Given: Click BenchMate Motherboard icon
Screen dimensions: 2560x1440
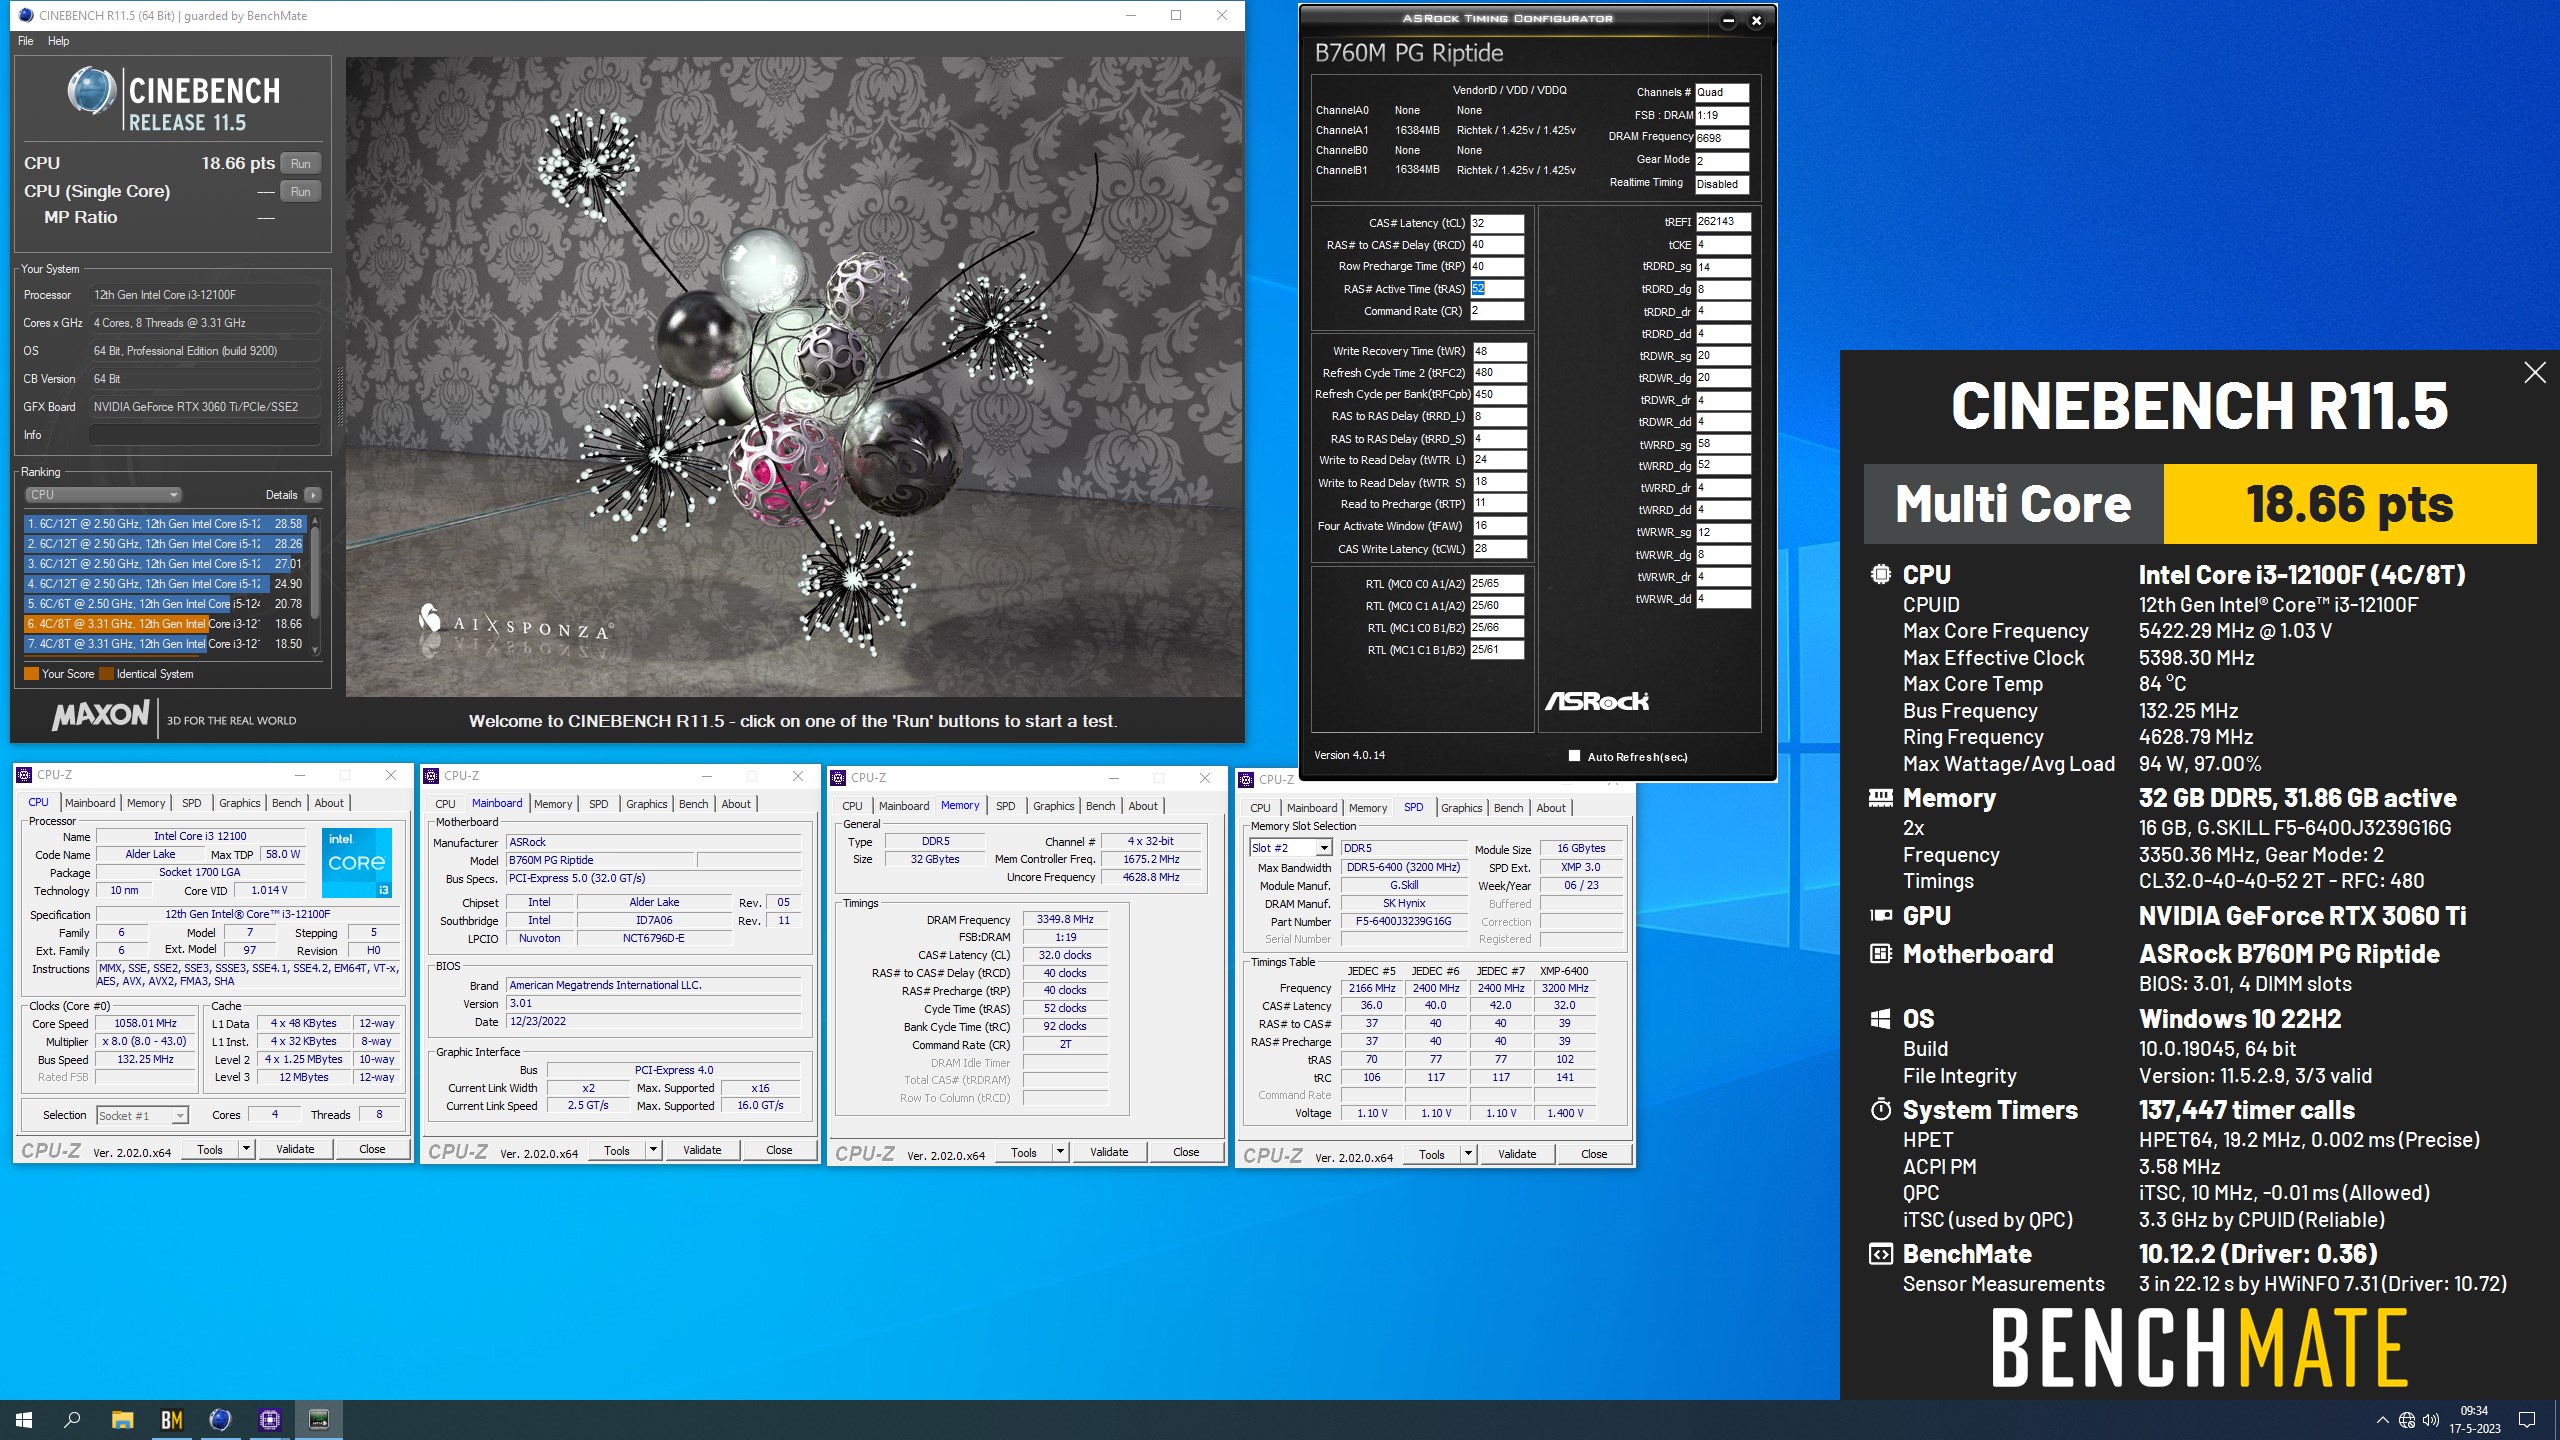Looking at the screenshot, I should point(1880,954).
